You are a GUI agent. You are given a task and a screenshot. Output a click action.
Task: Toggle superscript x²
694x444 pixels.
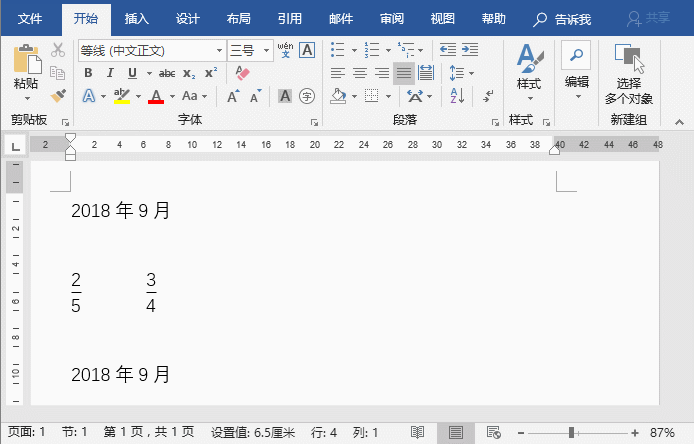pos(211,73)
